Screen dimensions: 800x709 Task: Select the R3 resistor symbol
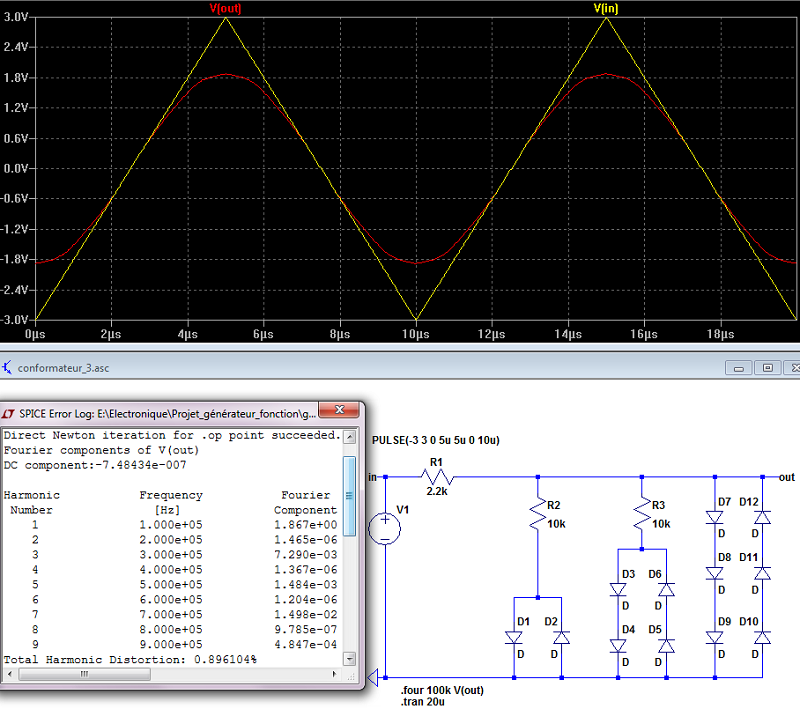tap(642, 514)
